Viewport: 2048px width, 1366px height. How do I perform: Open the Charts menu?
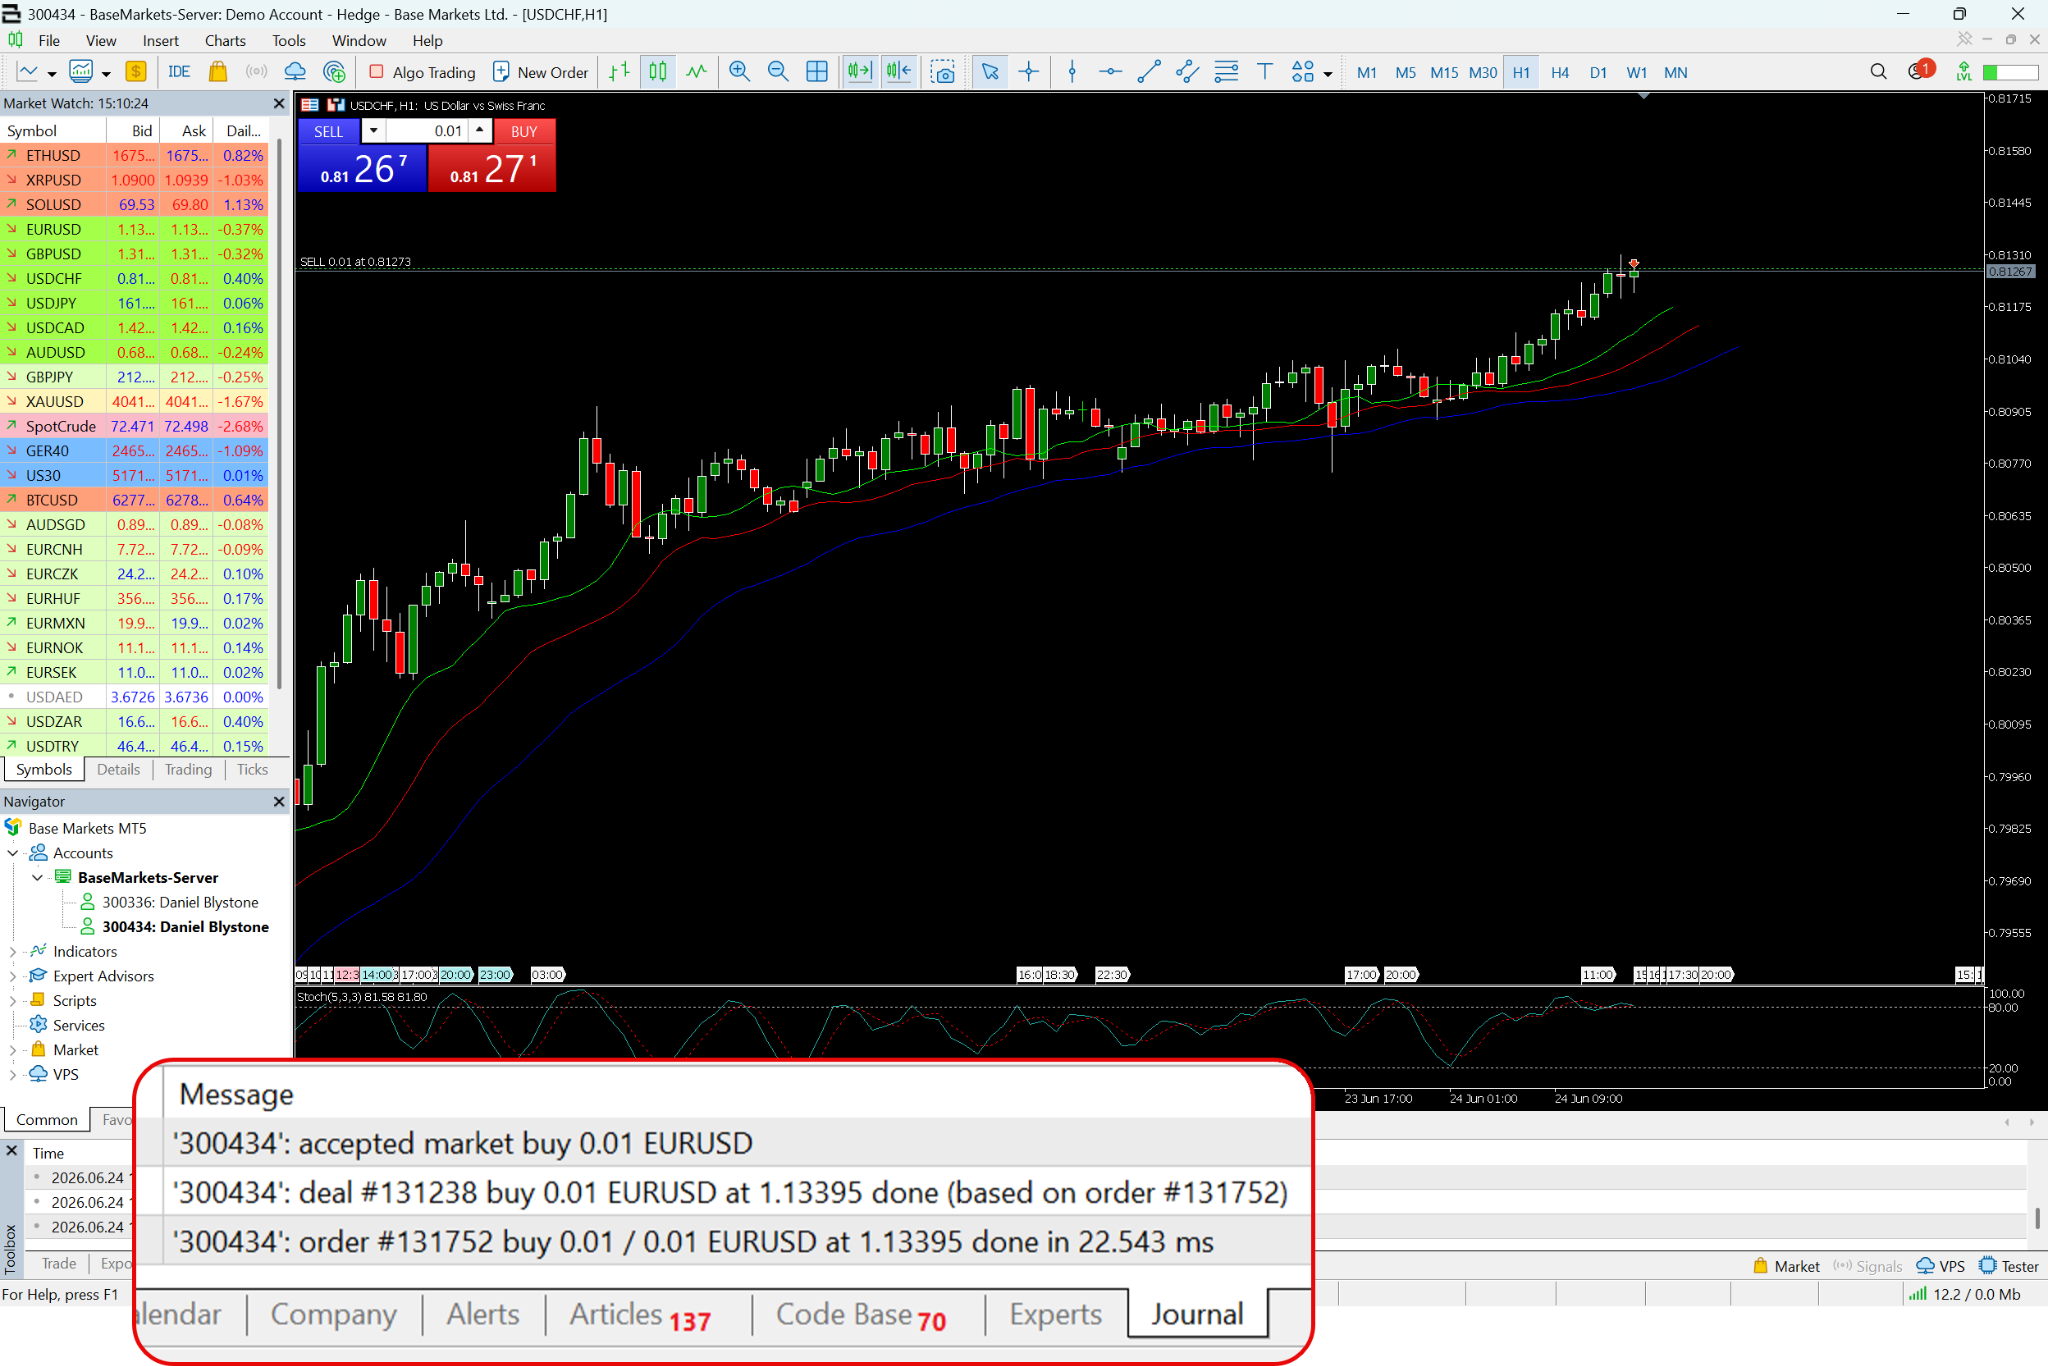(225, 41)
